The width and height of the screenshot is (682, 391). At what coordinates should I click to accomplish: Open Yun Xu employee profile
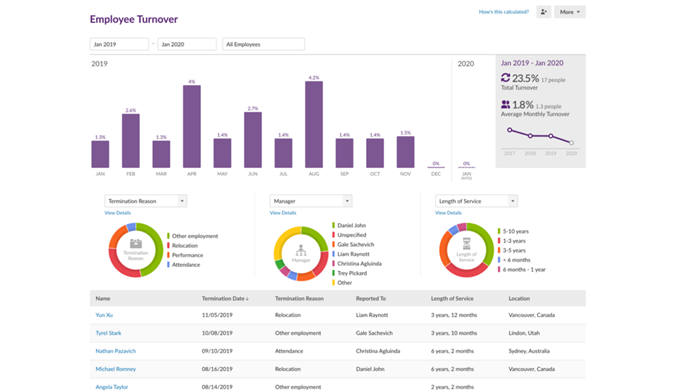(104, 315)
